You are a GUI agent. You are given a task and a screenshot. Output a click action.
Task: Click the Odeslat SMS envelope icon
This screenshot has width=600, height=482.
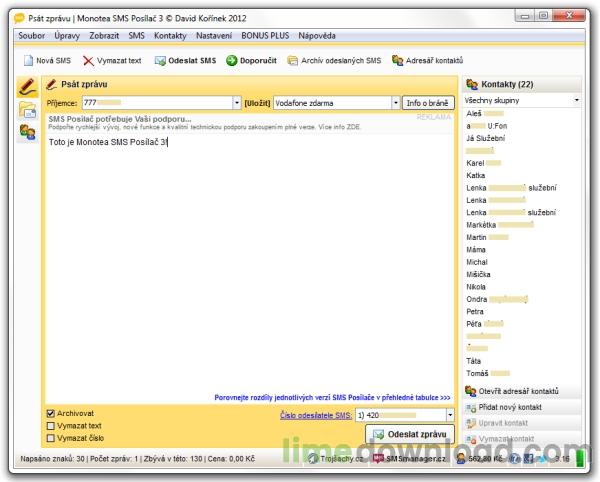(160, 60)
